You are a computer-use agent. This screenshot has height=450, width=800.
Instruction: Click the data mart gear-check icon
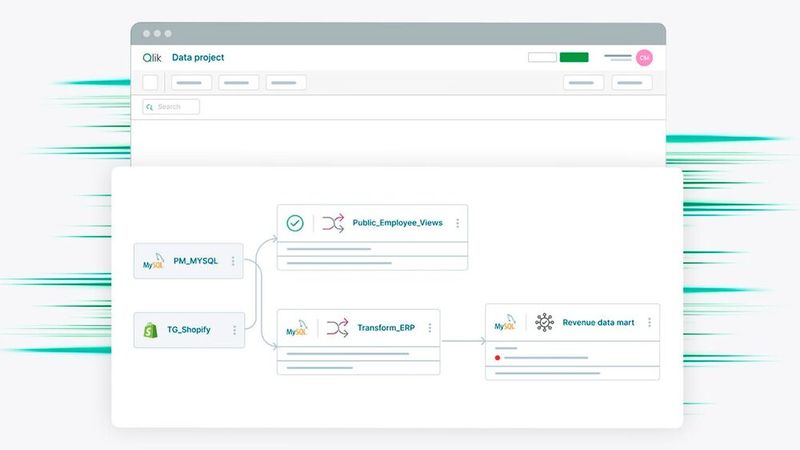[544, 322]
